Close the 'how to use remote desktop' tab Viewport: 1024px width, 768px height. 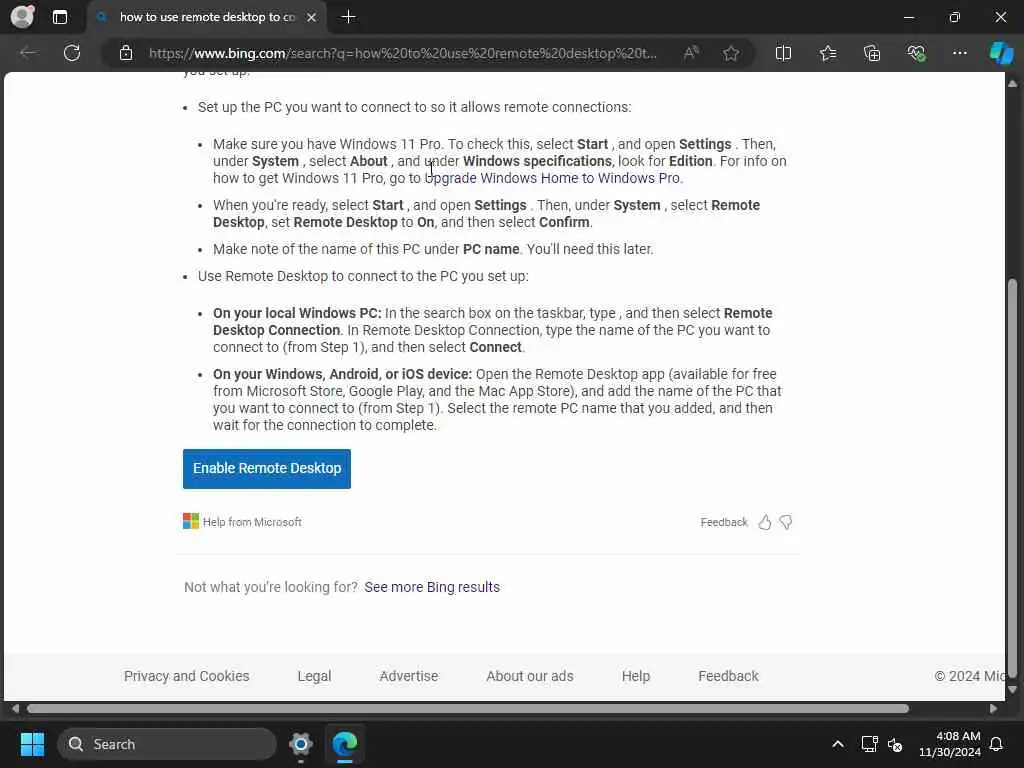(x=312, y=18)
